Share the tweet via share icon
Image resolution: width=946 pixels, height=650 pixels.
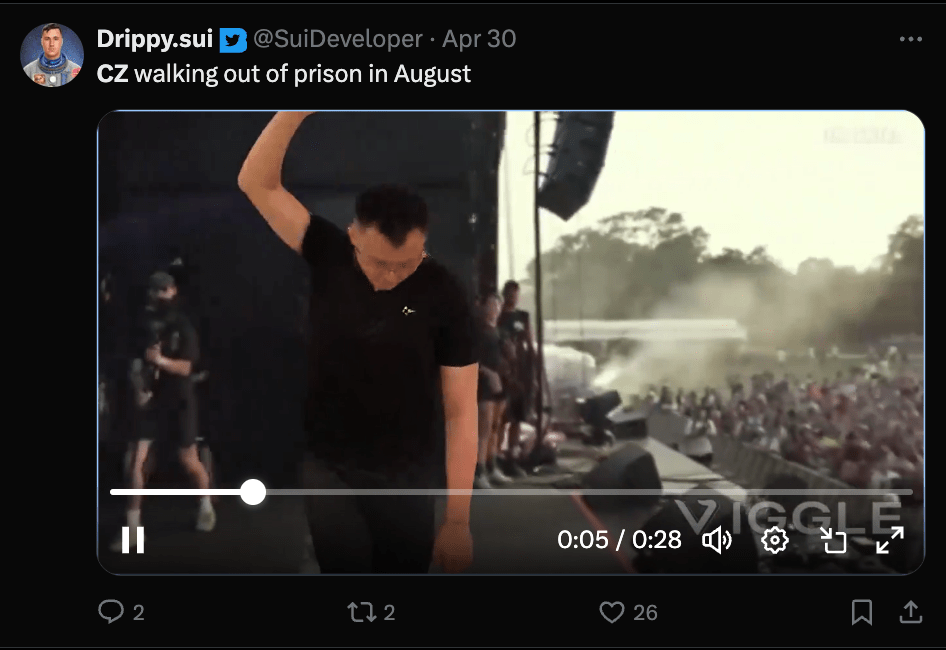(x=911, y=612)
